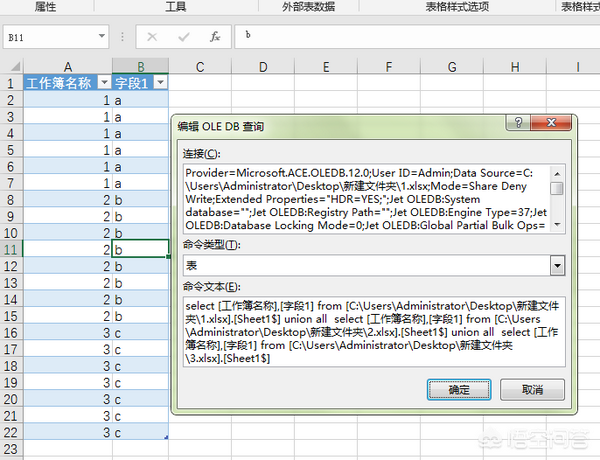600x460 pixels.
Task: Select row 16 header
Action: (11, 333)
